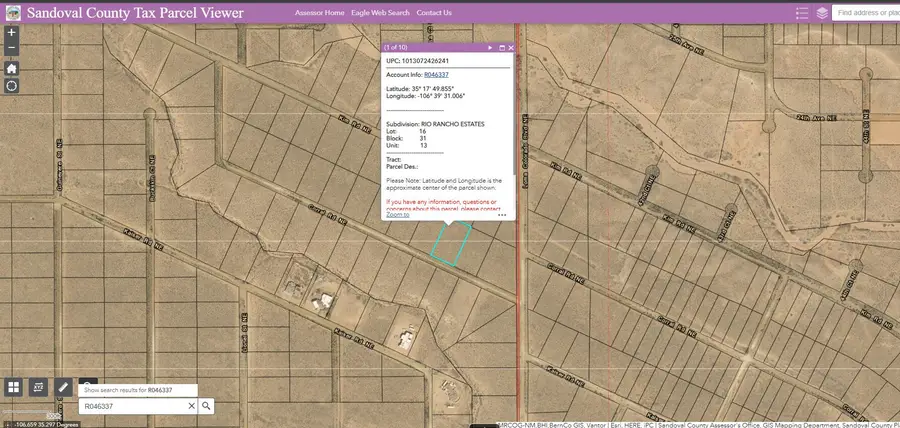Return to the default home extent

click(x=12, y=68)
